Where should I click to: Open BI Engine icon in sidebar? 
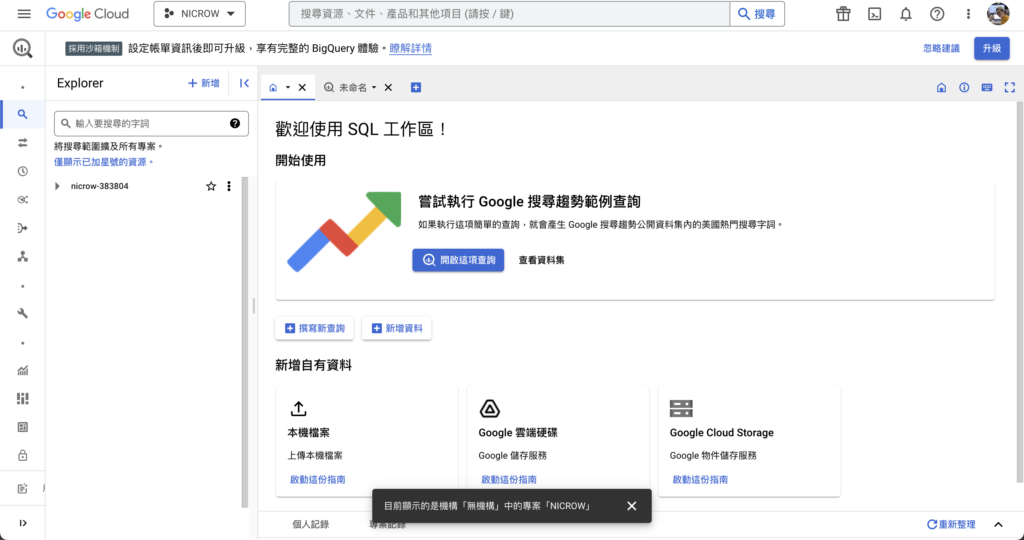pyautogui.click(x=23, y=427)
